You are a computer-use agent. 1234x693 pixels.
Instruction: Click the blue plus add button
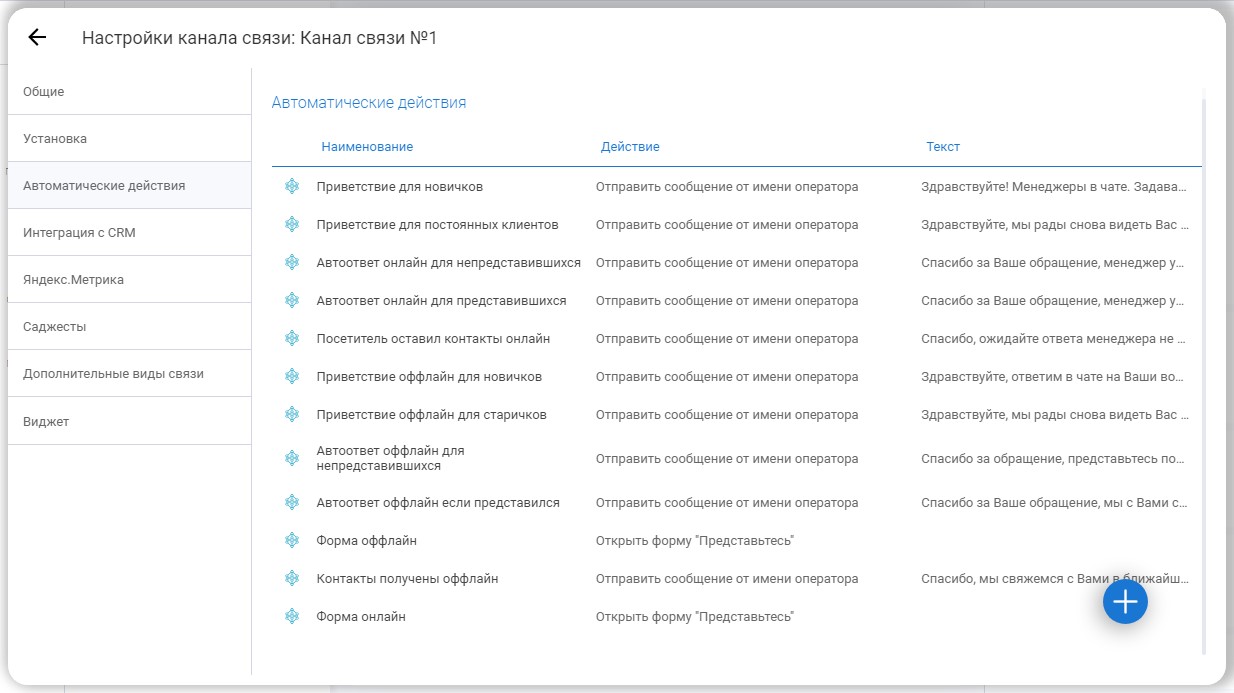(x=1125, y=601)
